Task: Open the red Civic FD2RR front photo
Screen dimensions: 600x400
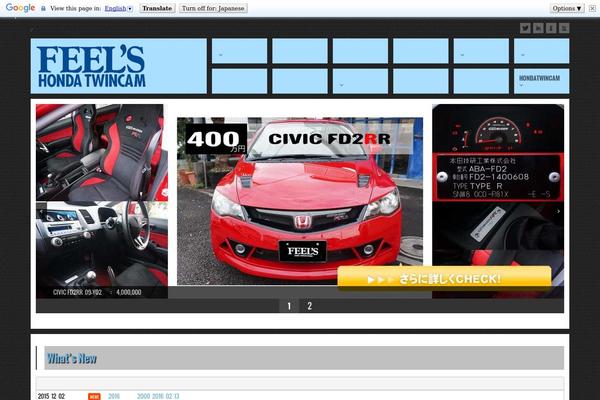Action: click(x=300, y=201)
